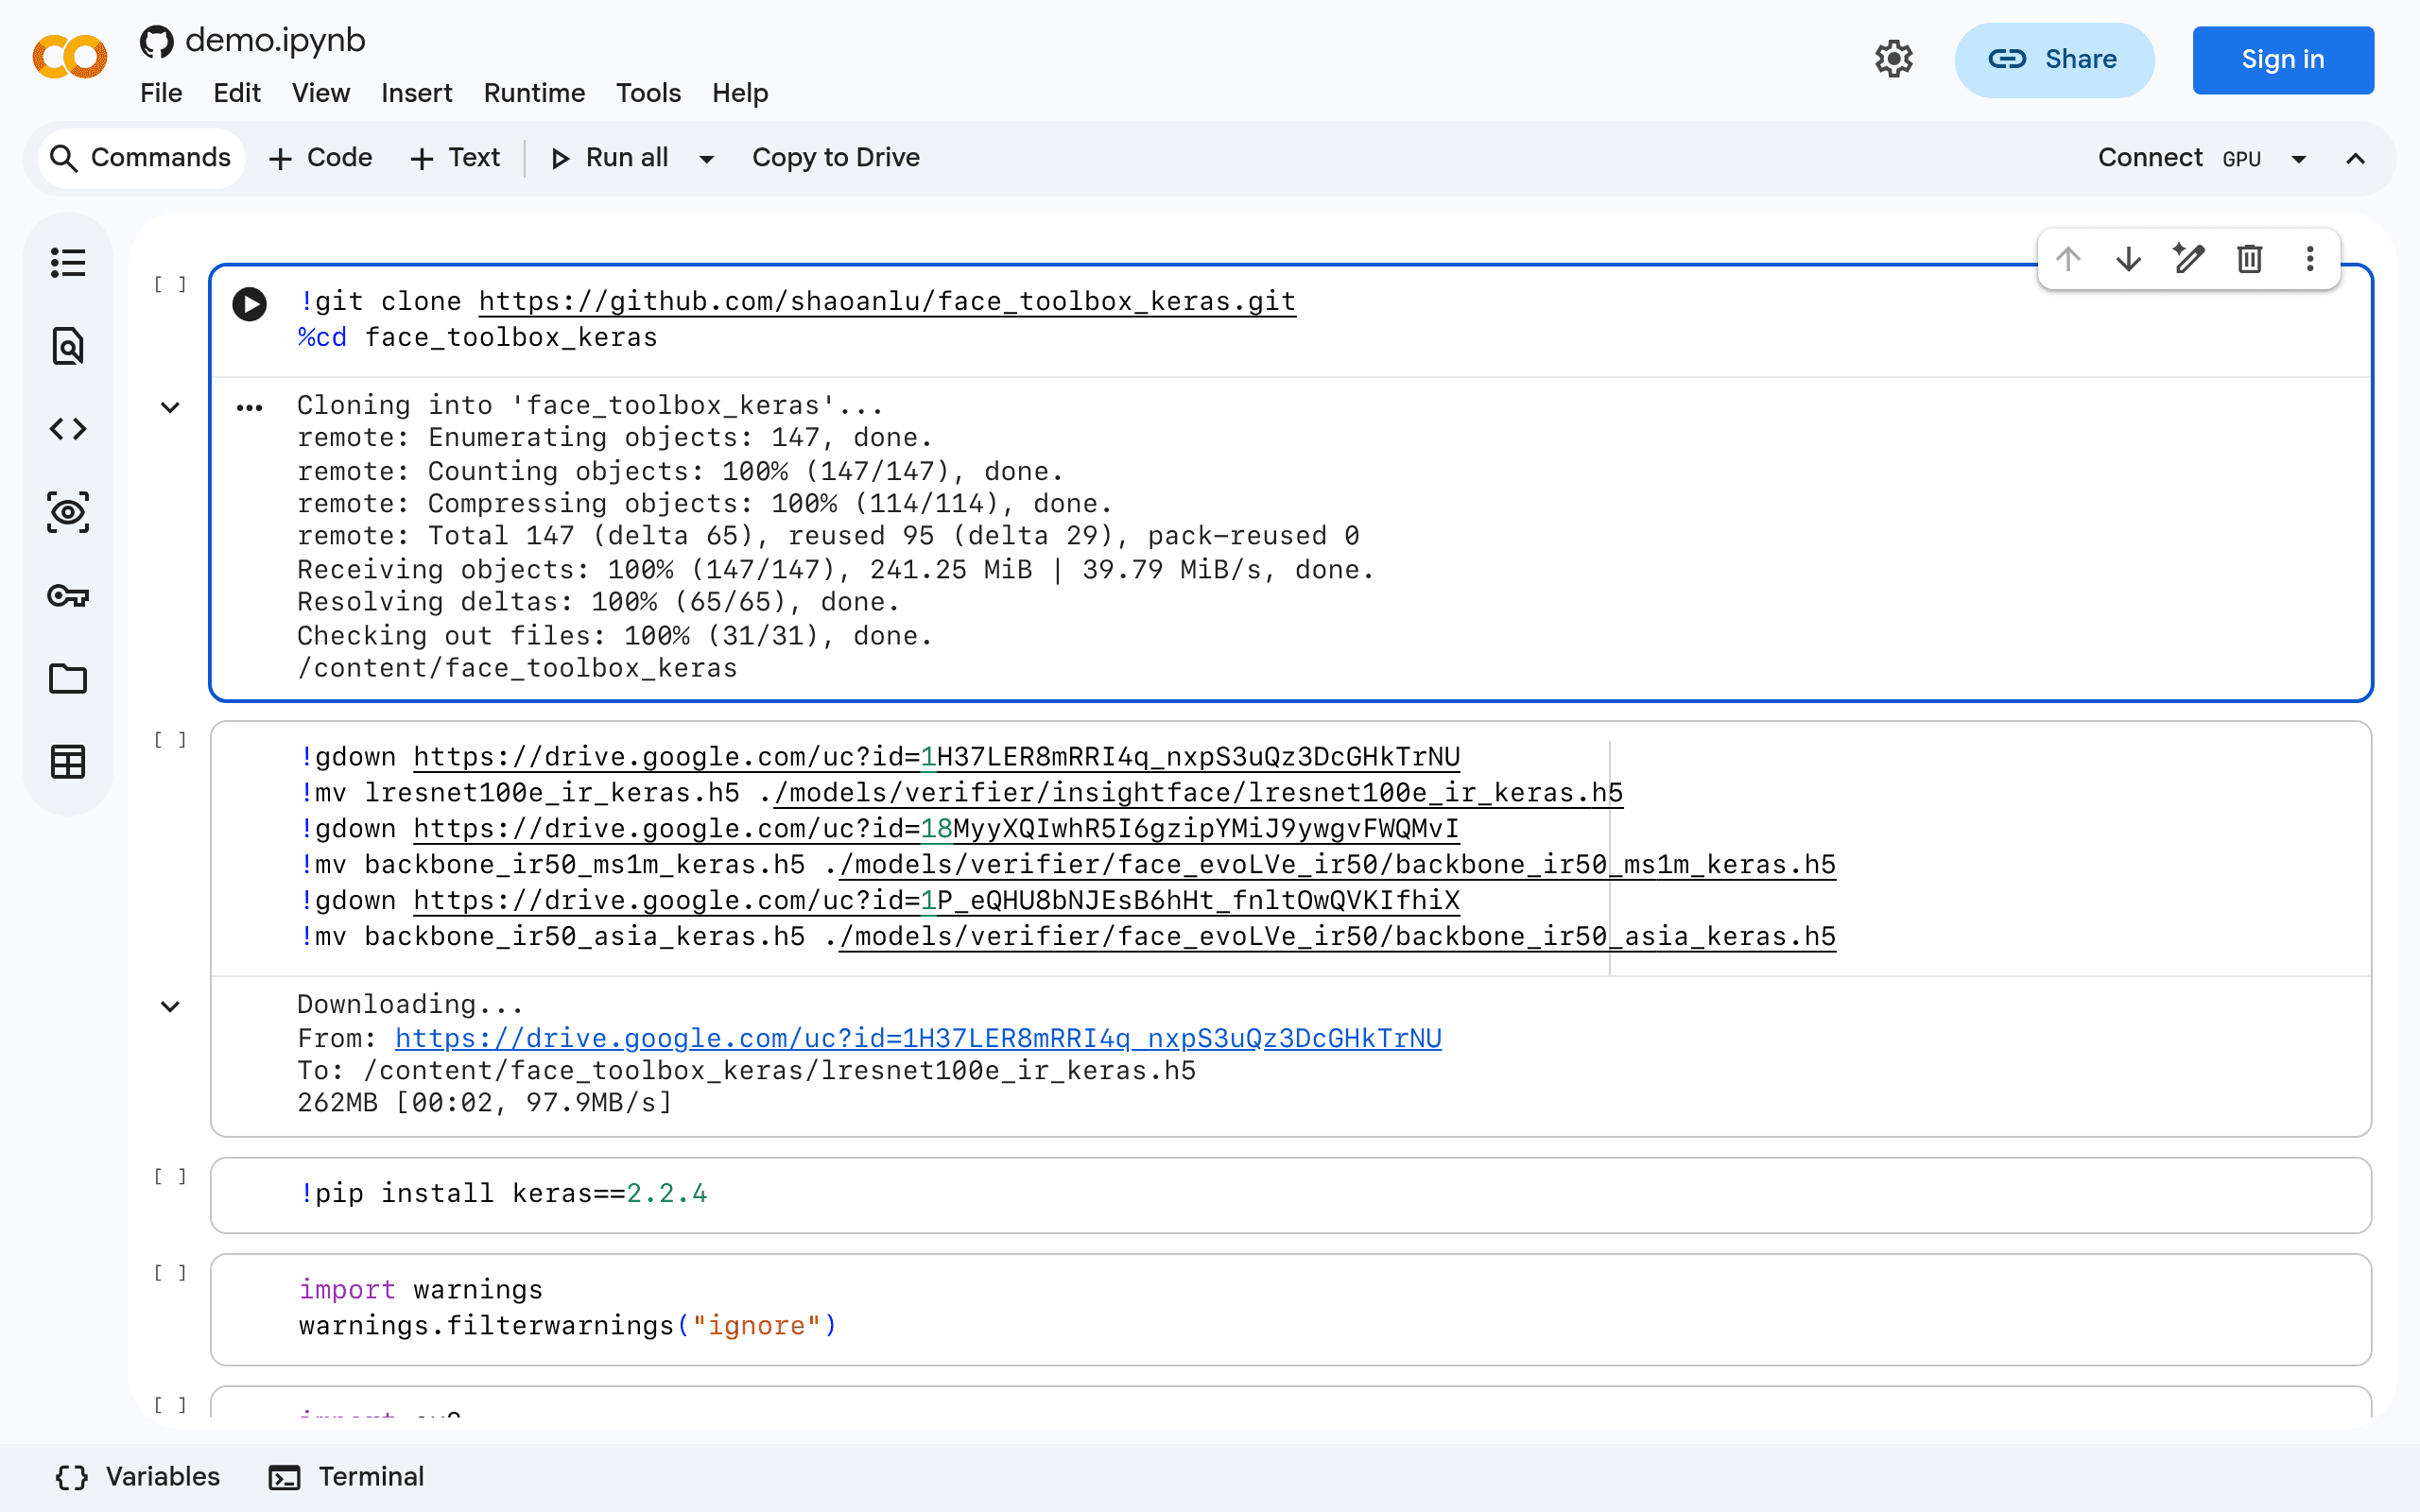Screen dimensions: 2420x1512
Task: Expand the Run all dropdown arrow
Action: (707, 159)
